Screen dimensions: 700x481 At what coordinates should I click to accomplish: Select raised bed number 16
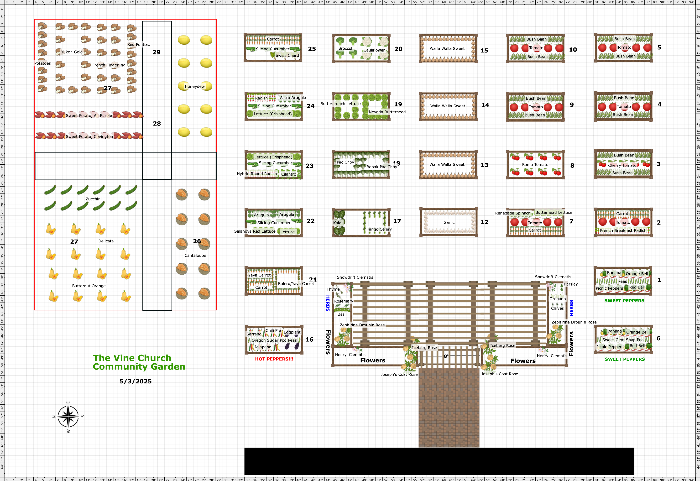coord(274,339)
